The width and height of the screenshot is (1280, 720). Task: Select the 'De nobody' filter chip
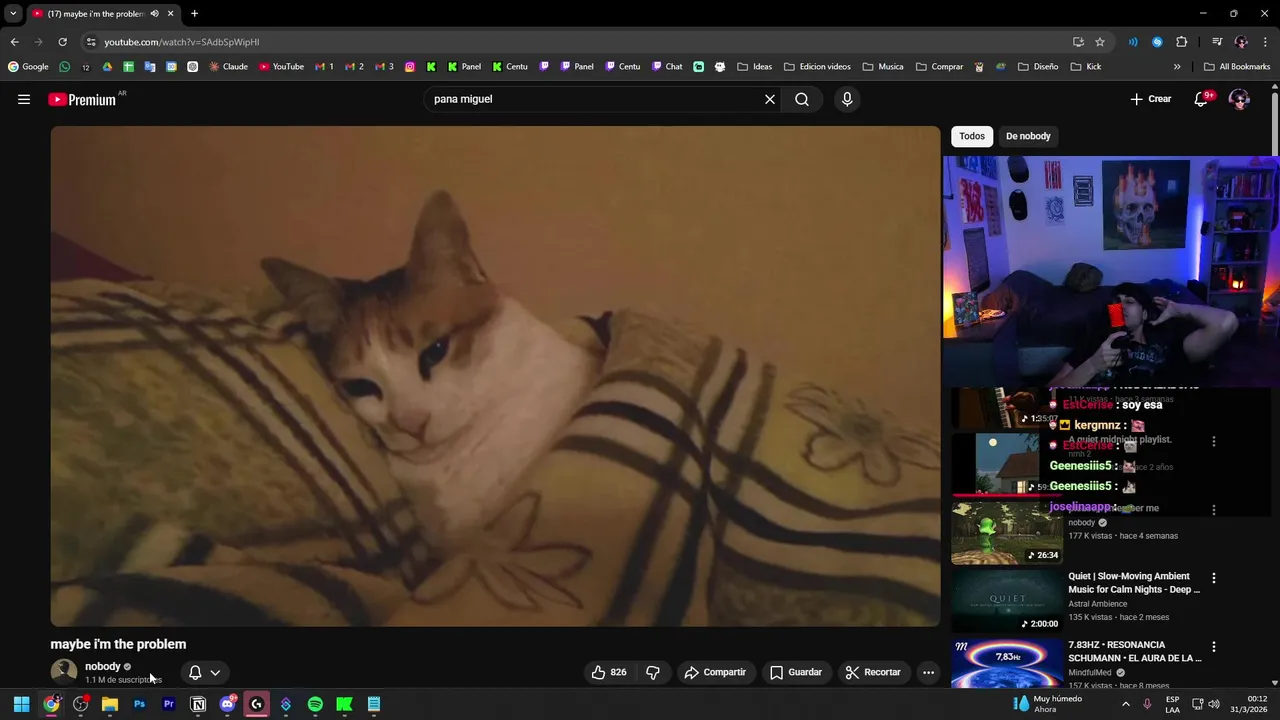coord(1028,136)
